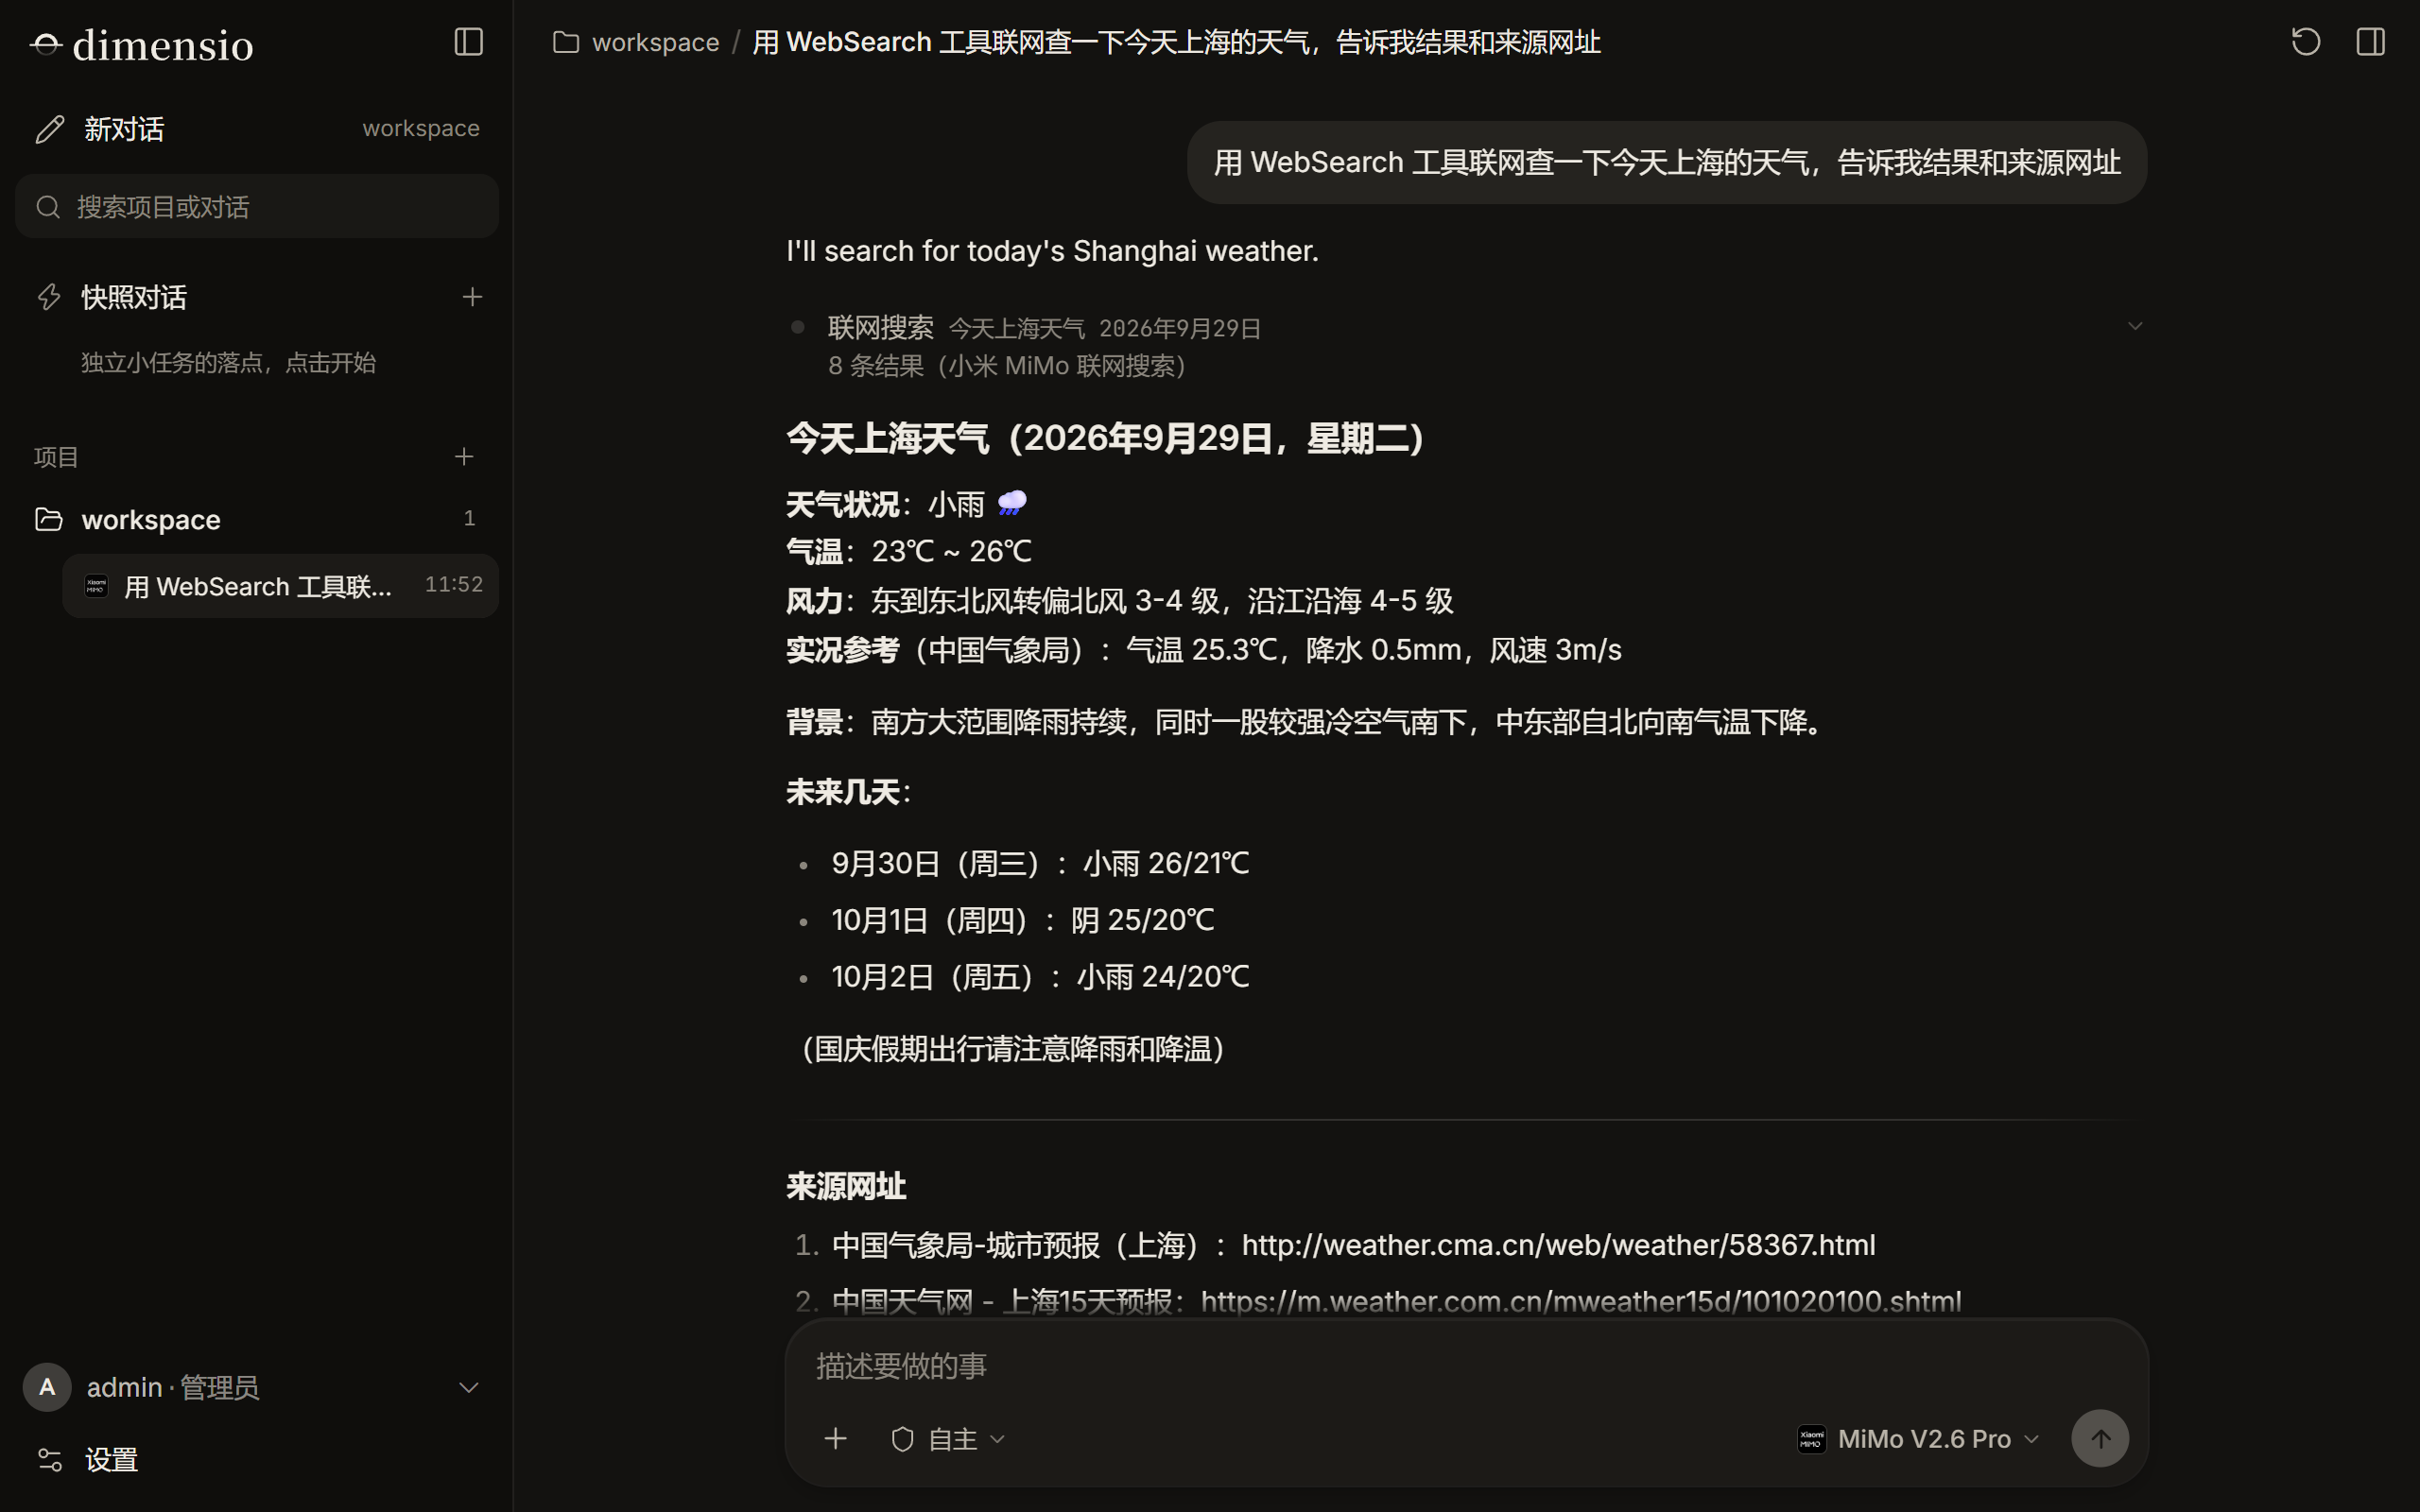Toggle the right side panel icon

2370,42
